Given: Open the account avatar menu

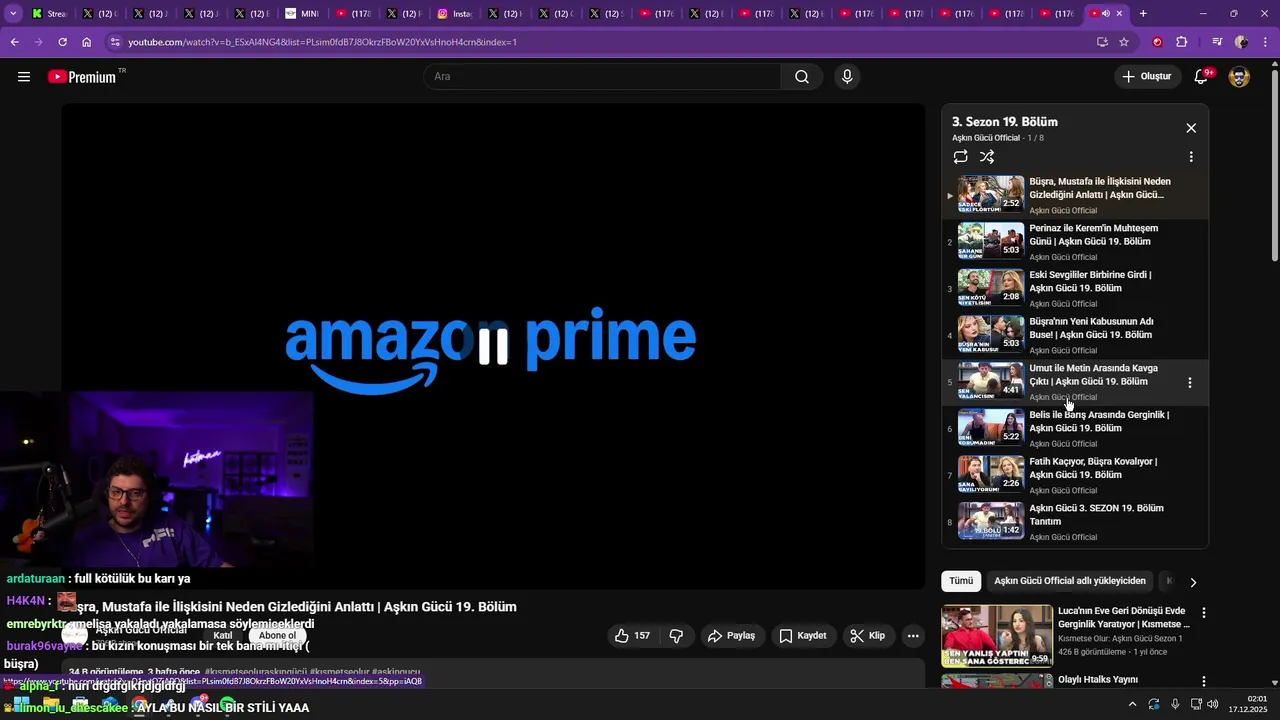Looking at the screenshot, I should pyautogui.click(x=1239, y=77).
